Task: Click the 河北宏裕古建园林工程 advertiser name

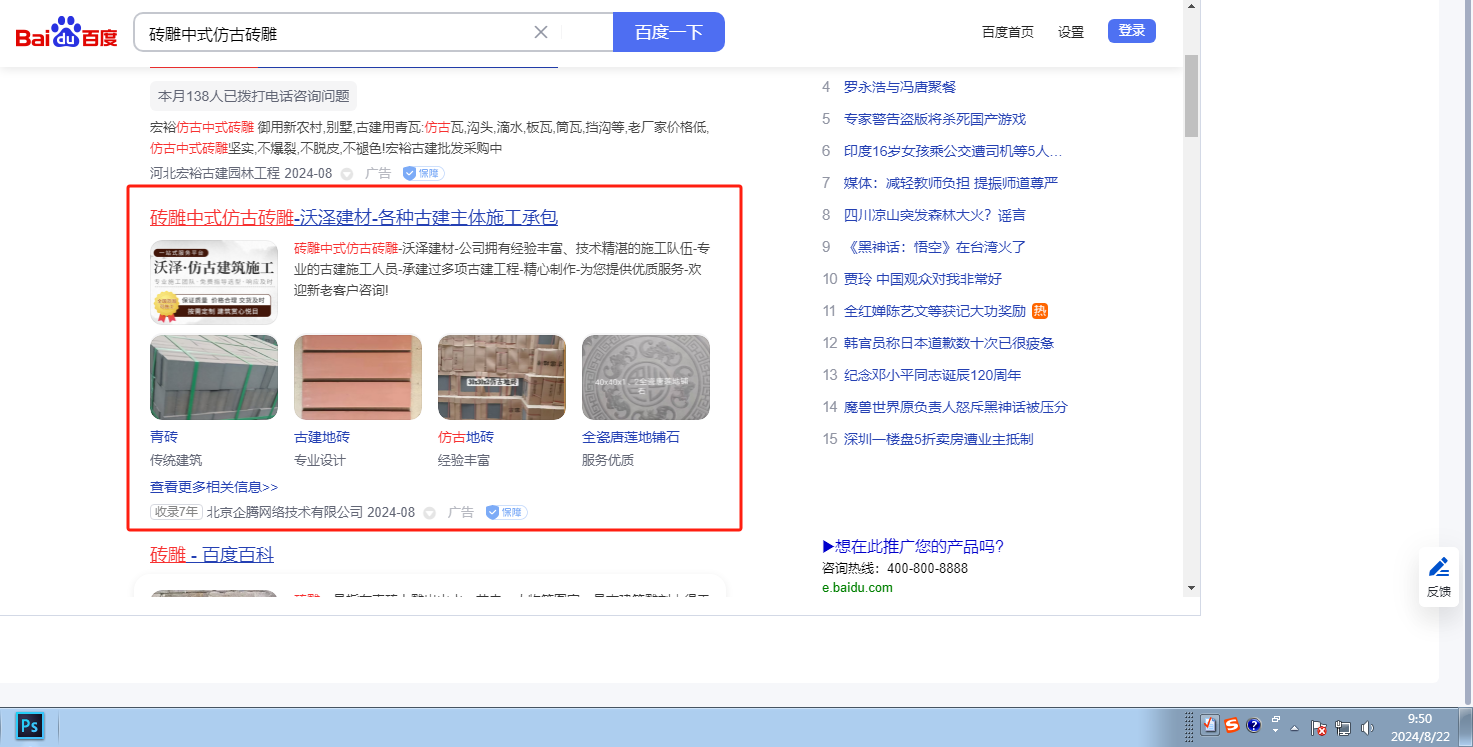Action: pyautogui.click(x=215, y=173)
